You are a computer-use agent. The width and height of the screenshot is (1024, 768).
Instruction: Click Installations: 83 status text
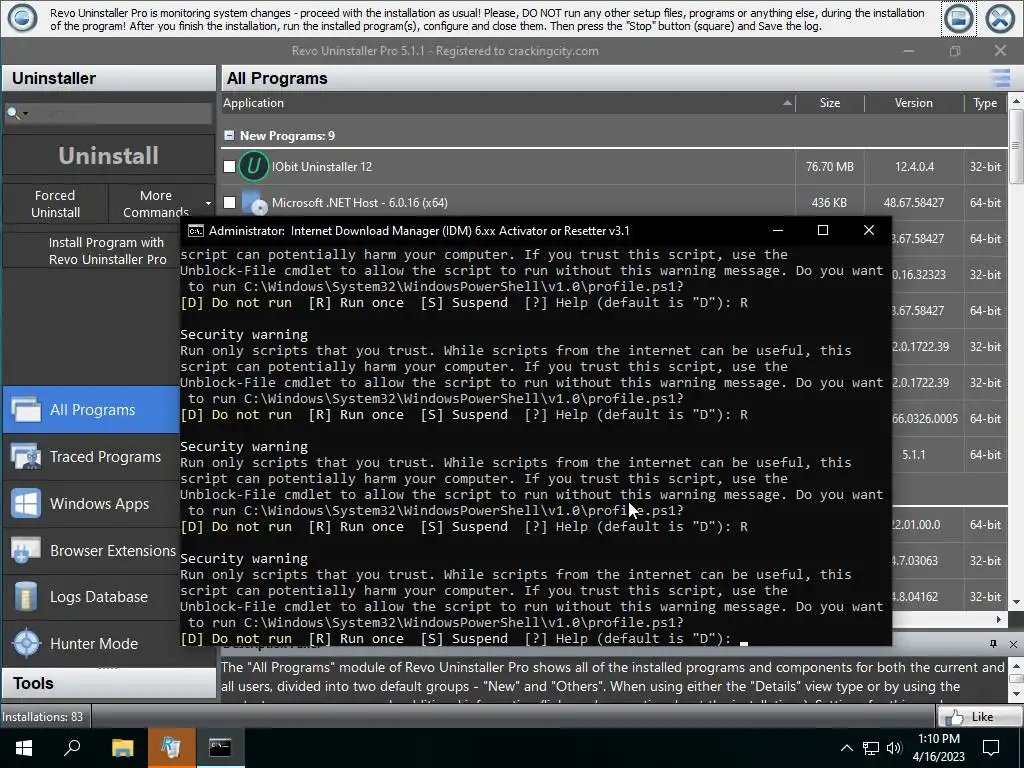click(x=42, y=716)
